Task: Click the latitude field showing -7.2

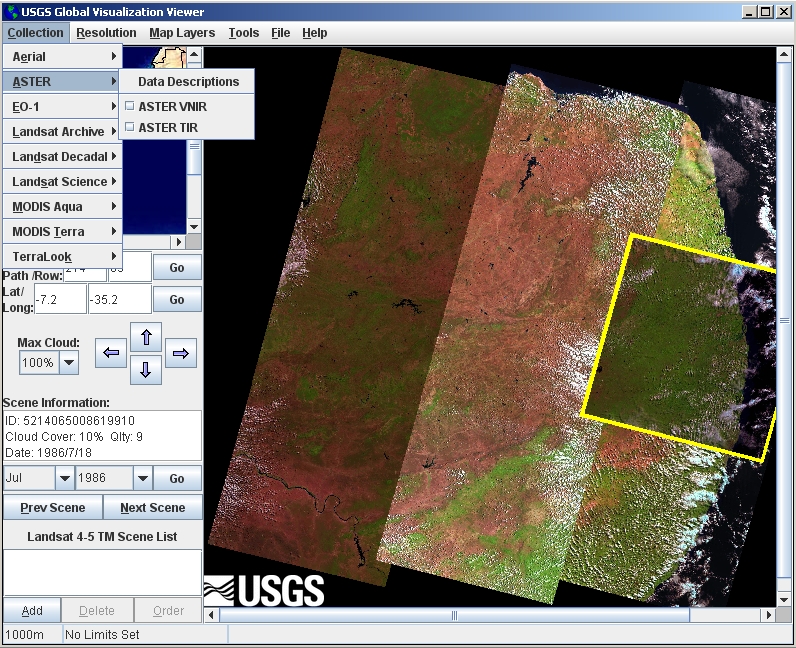Action: pos(60,299)
